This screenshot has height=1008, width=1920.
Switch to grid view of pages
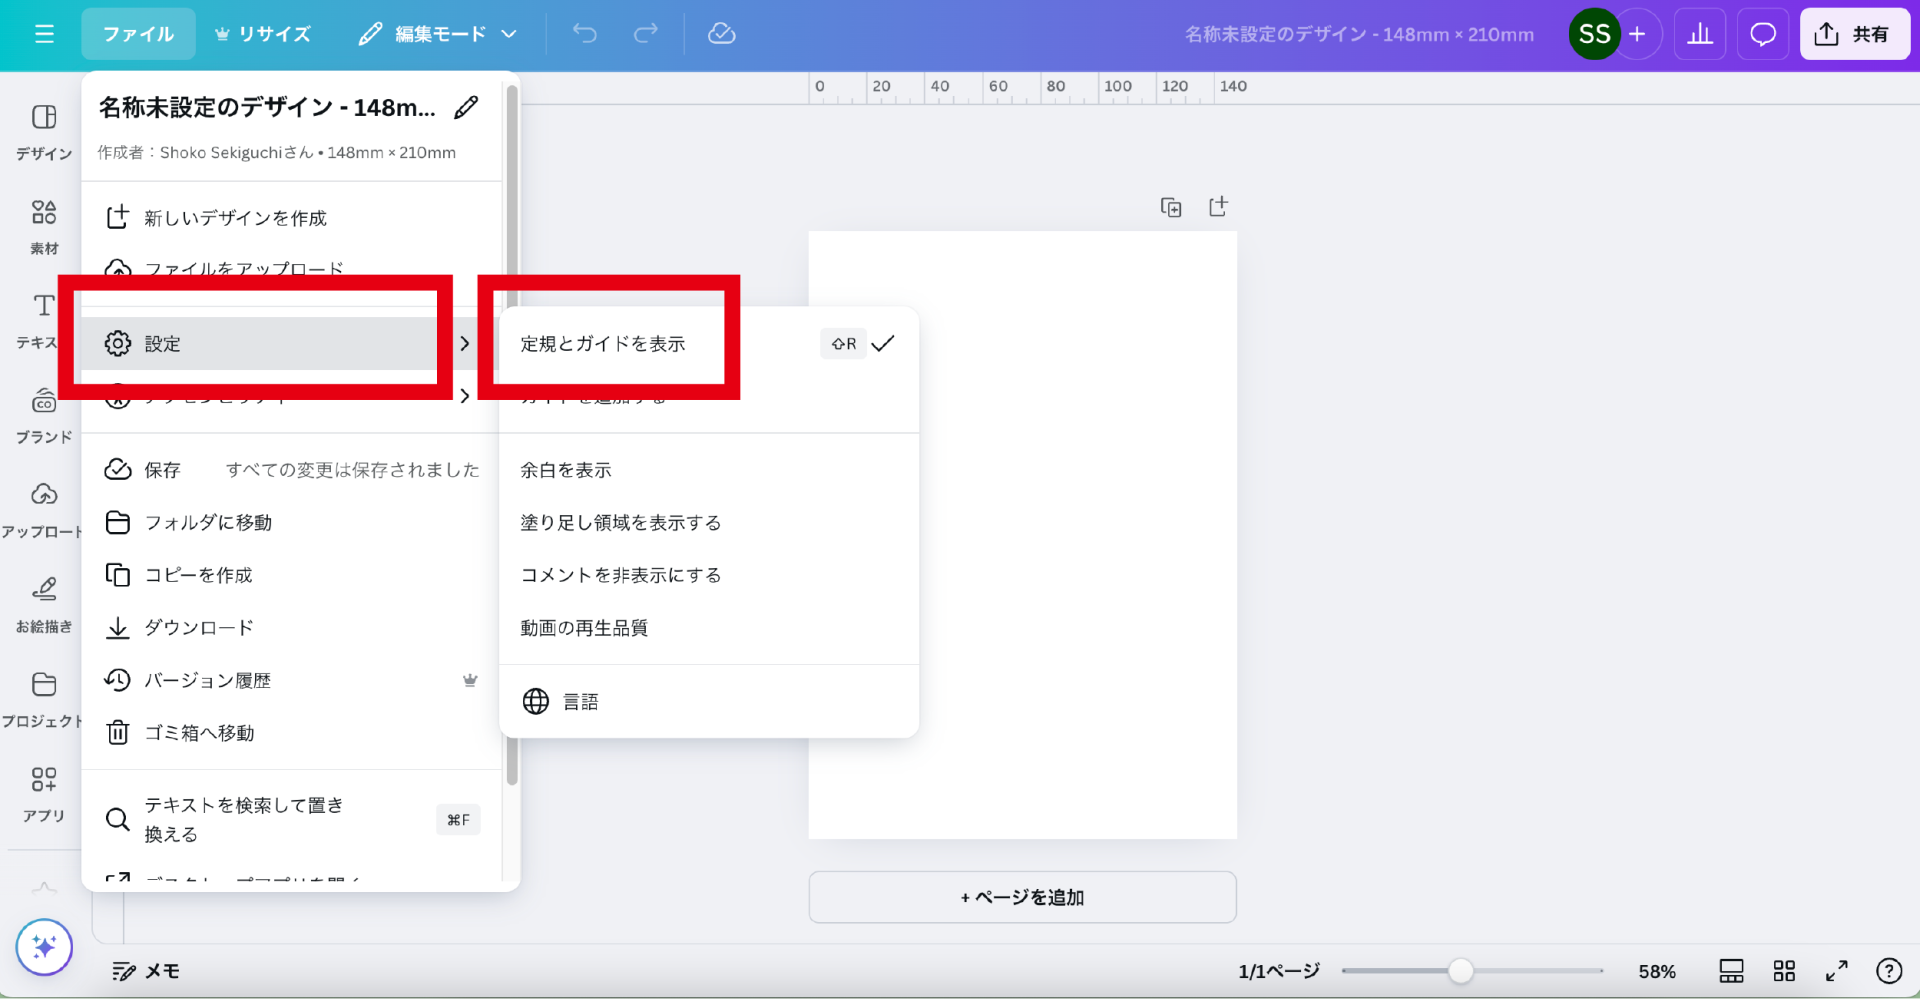tap(1784, 971)
